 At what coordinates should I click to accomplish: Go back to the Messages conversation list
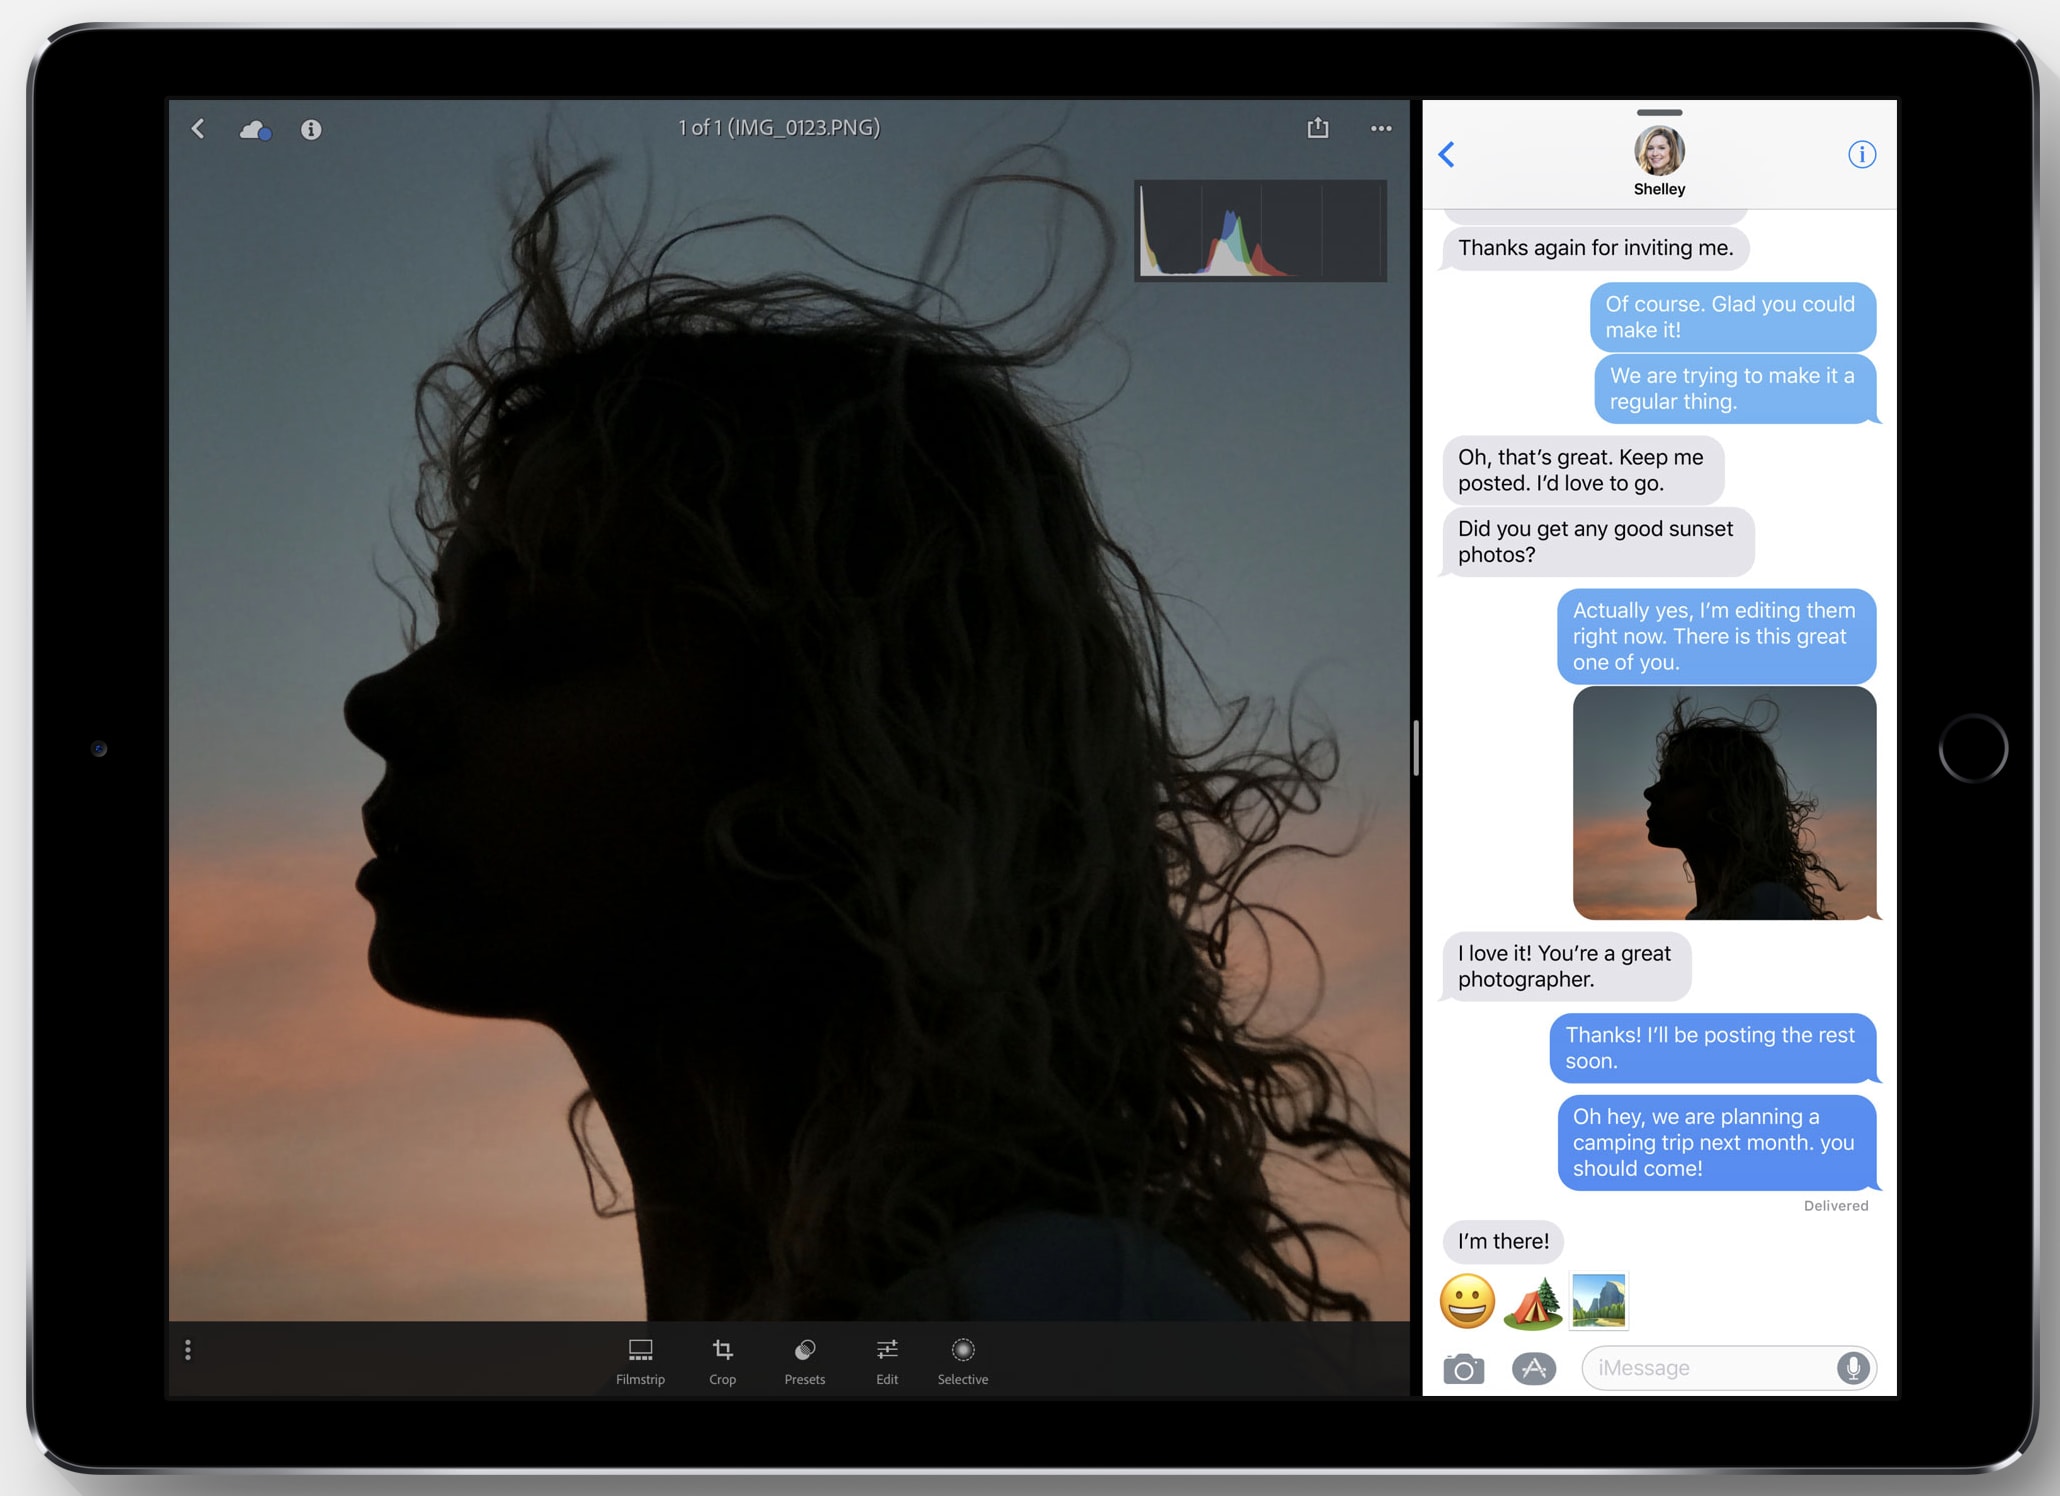pyautogui.click(x=1447, y=154)
